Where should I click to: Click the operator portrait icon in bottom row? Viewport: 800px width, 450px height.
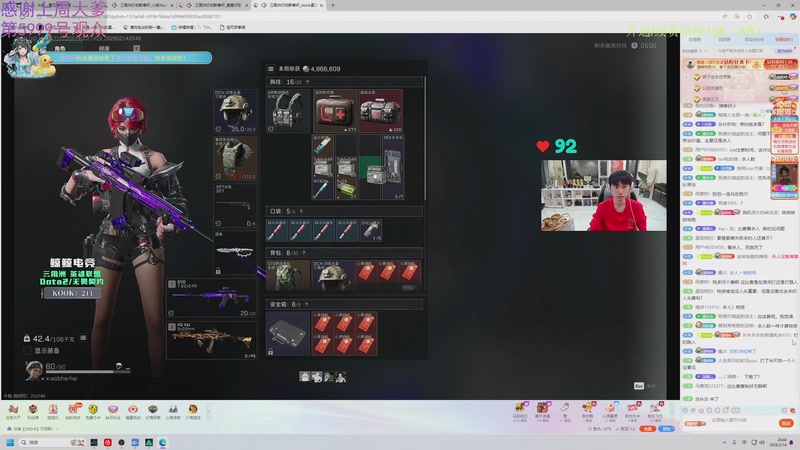[x=341, y=377]
